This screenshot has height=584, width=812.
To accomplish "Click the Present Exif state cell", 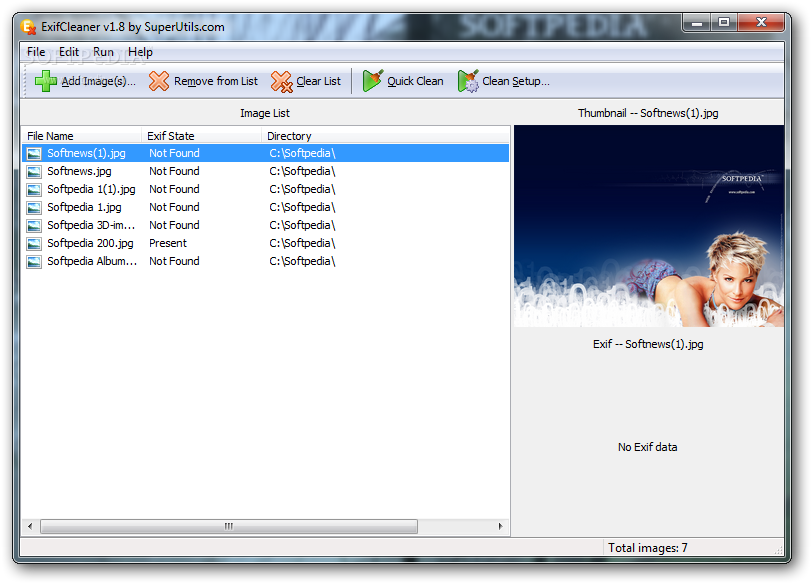I will pyautogui.click(x=168, y=243).
